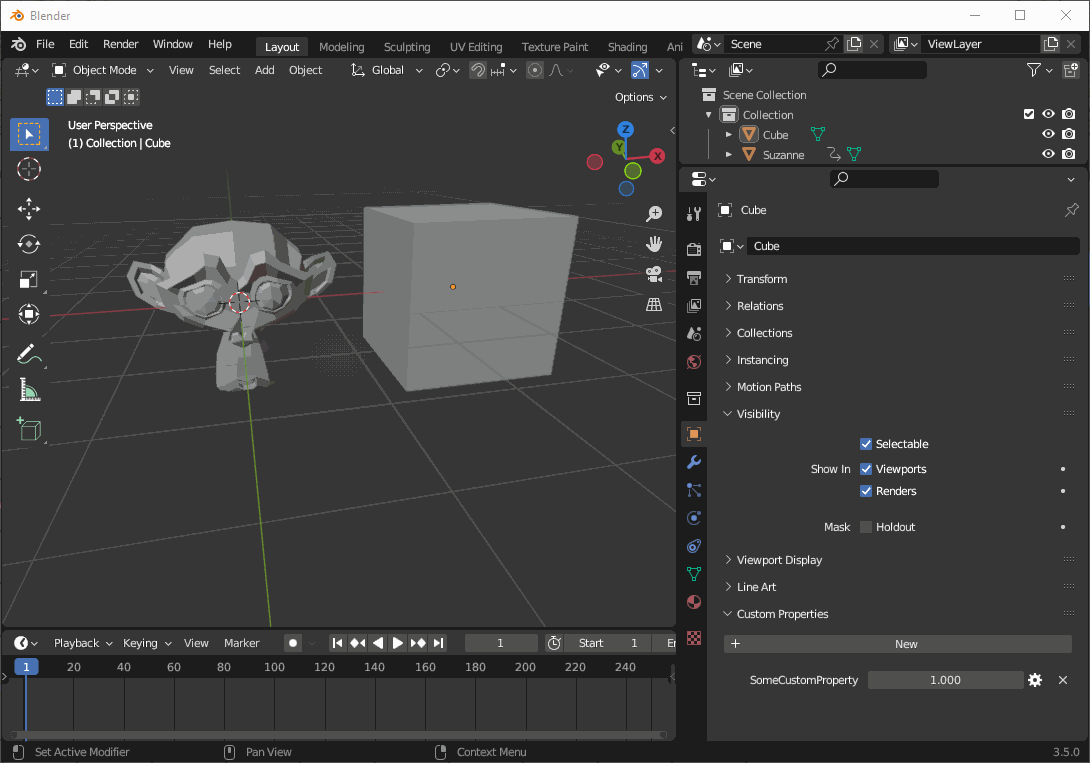Image resolution: width=1090 pixels, height=763 pixels.
Task: Switch to Sculpting workspace tab
Action: click(x=407, y=47)
